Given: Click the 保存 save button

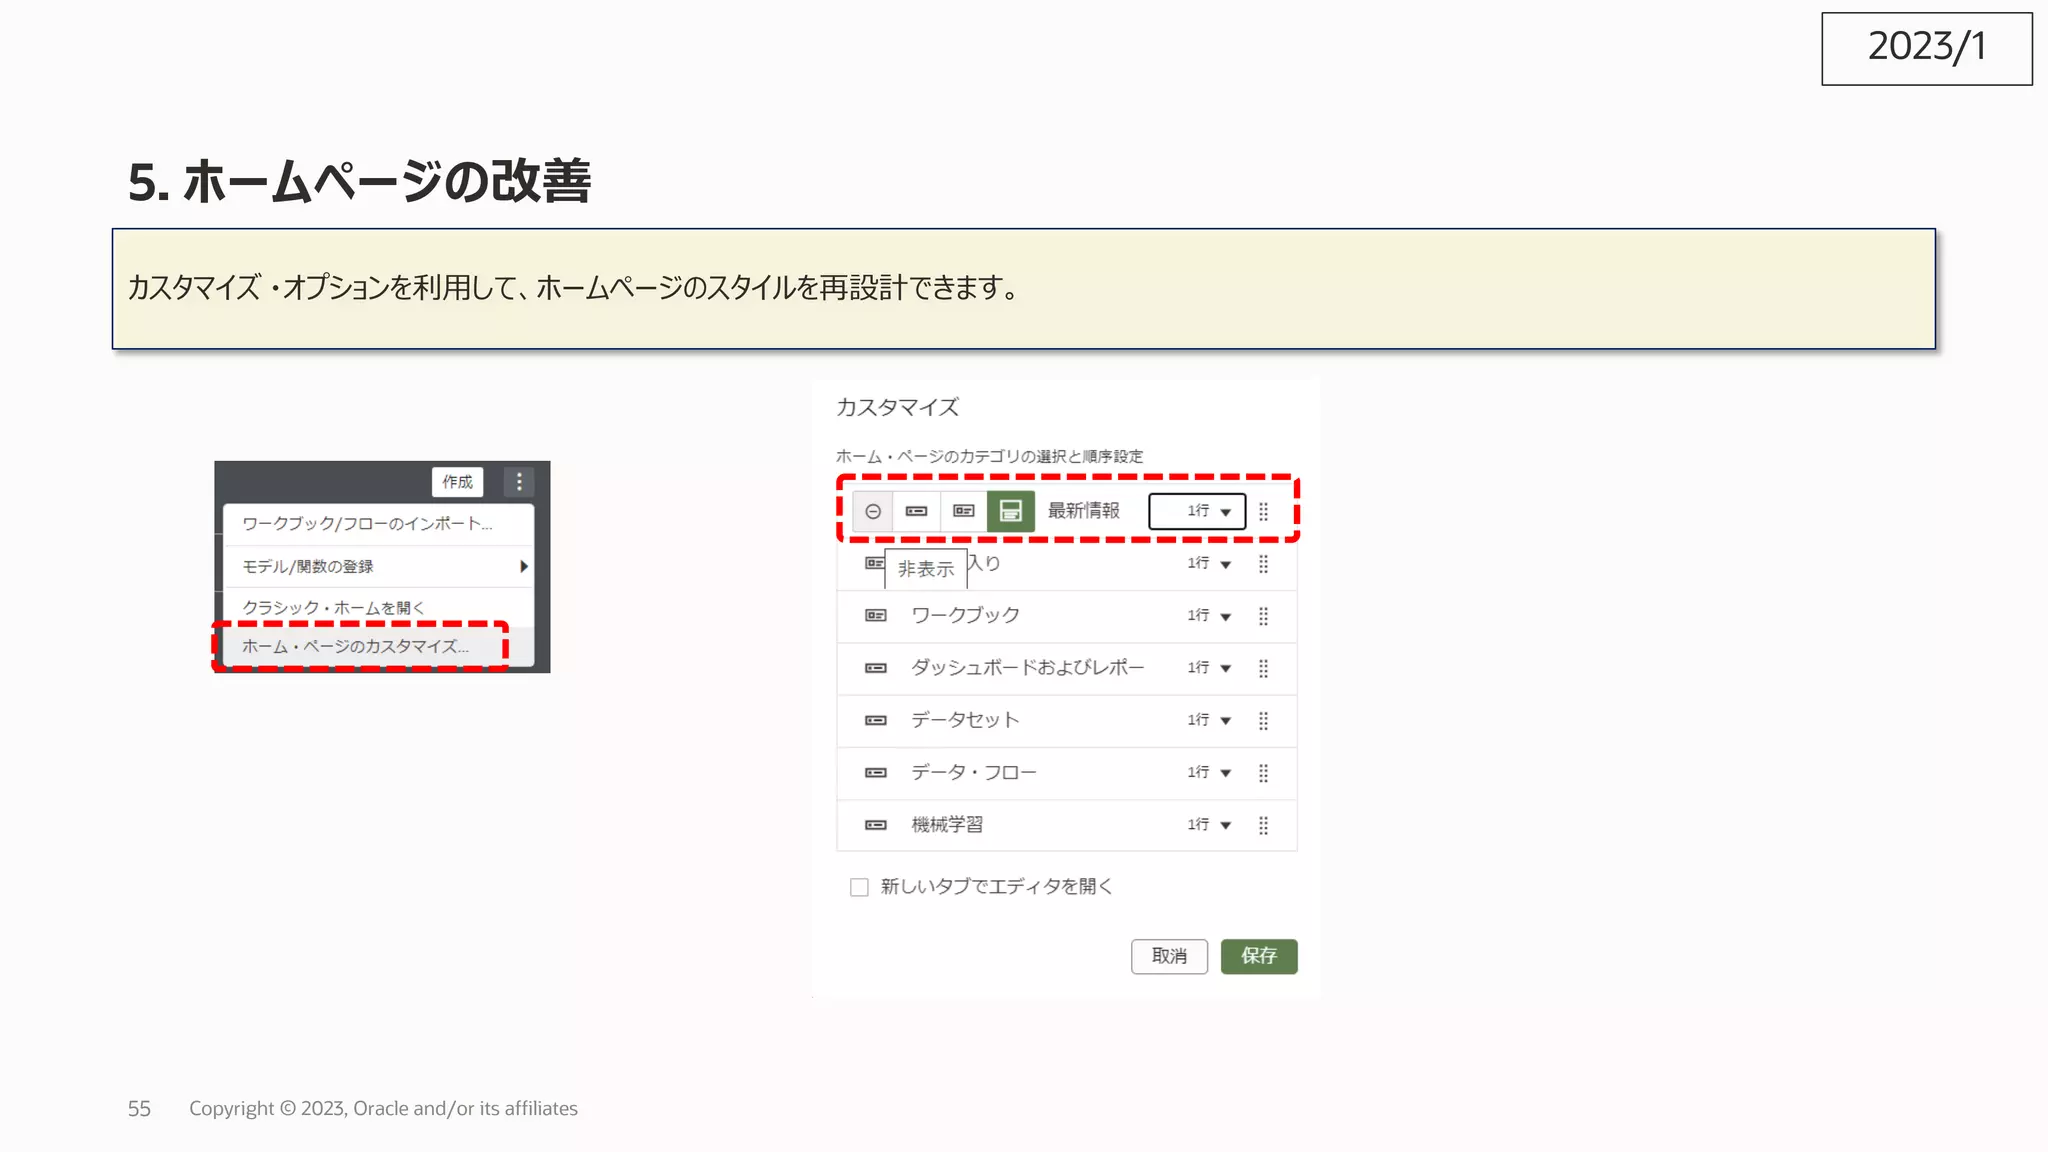Looking at the screenshot, I should pyautogui.click(x=1258, y=956).
